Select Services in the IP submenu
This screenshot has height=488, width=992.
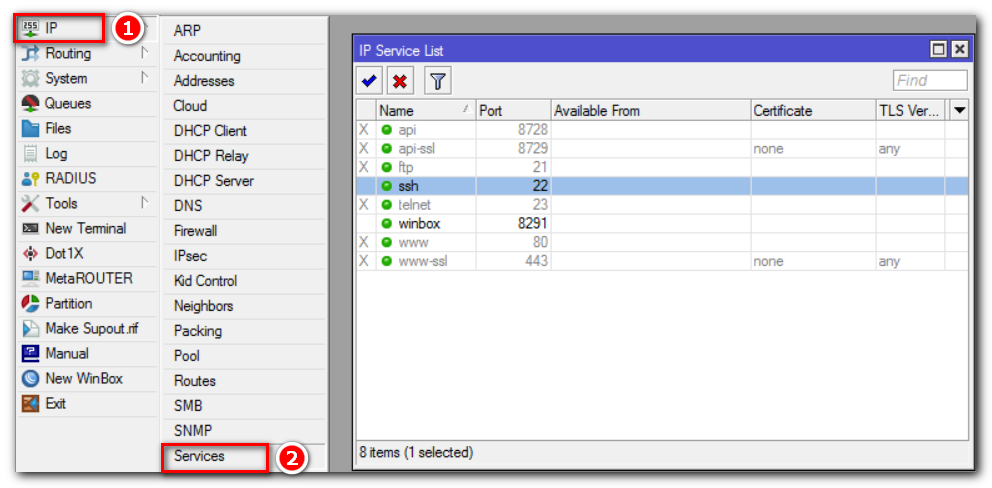pyautogui.click(x=199, y=456)
